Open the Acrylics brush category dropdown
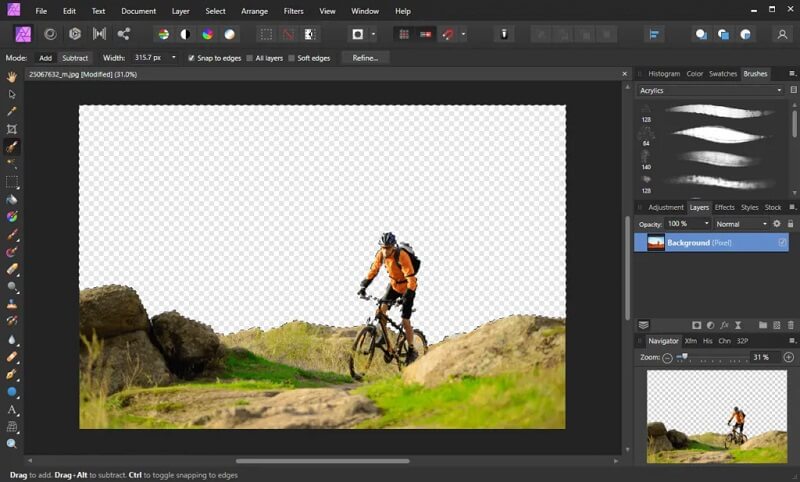Screen dimensions: 800x482 point(710,90)
